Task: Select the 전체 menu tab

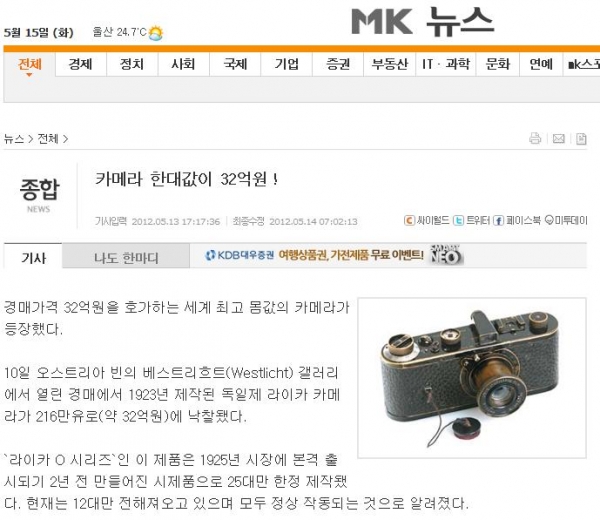Action: 29,64
